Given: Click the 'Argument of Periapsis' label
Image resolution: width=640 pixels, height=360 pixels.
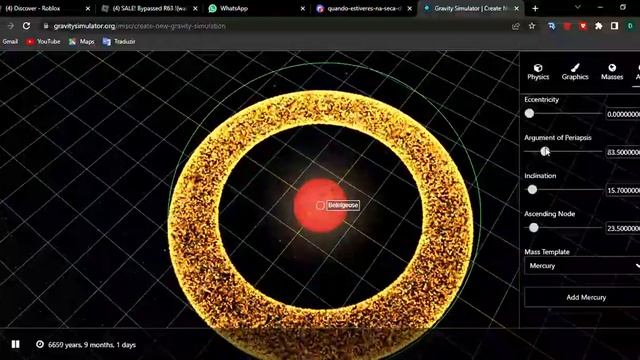Looking at the screenshot, I should (x=558, y=138).
